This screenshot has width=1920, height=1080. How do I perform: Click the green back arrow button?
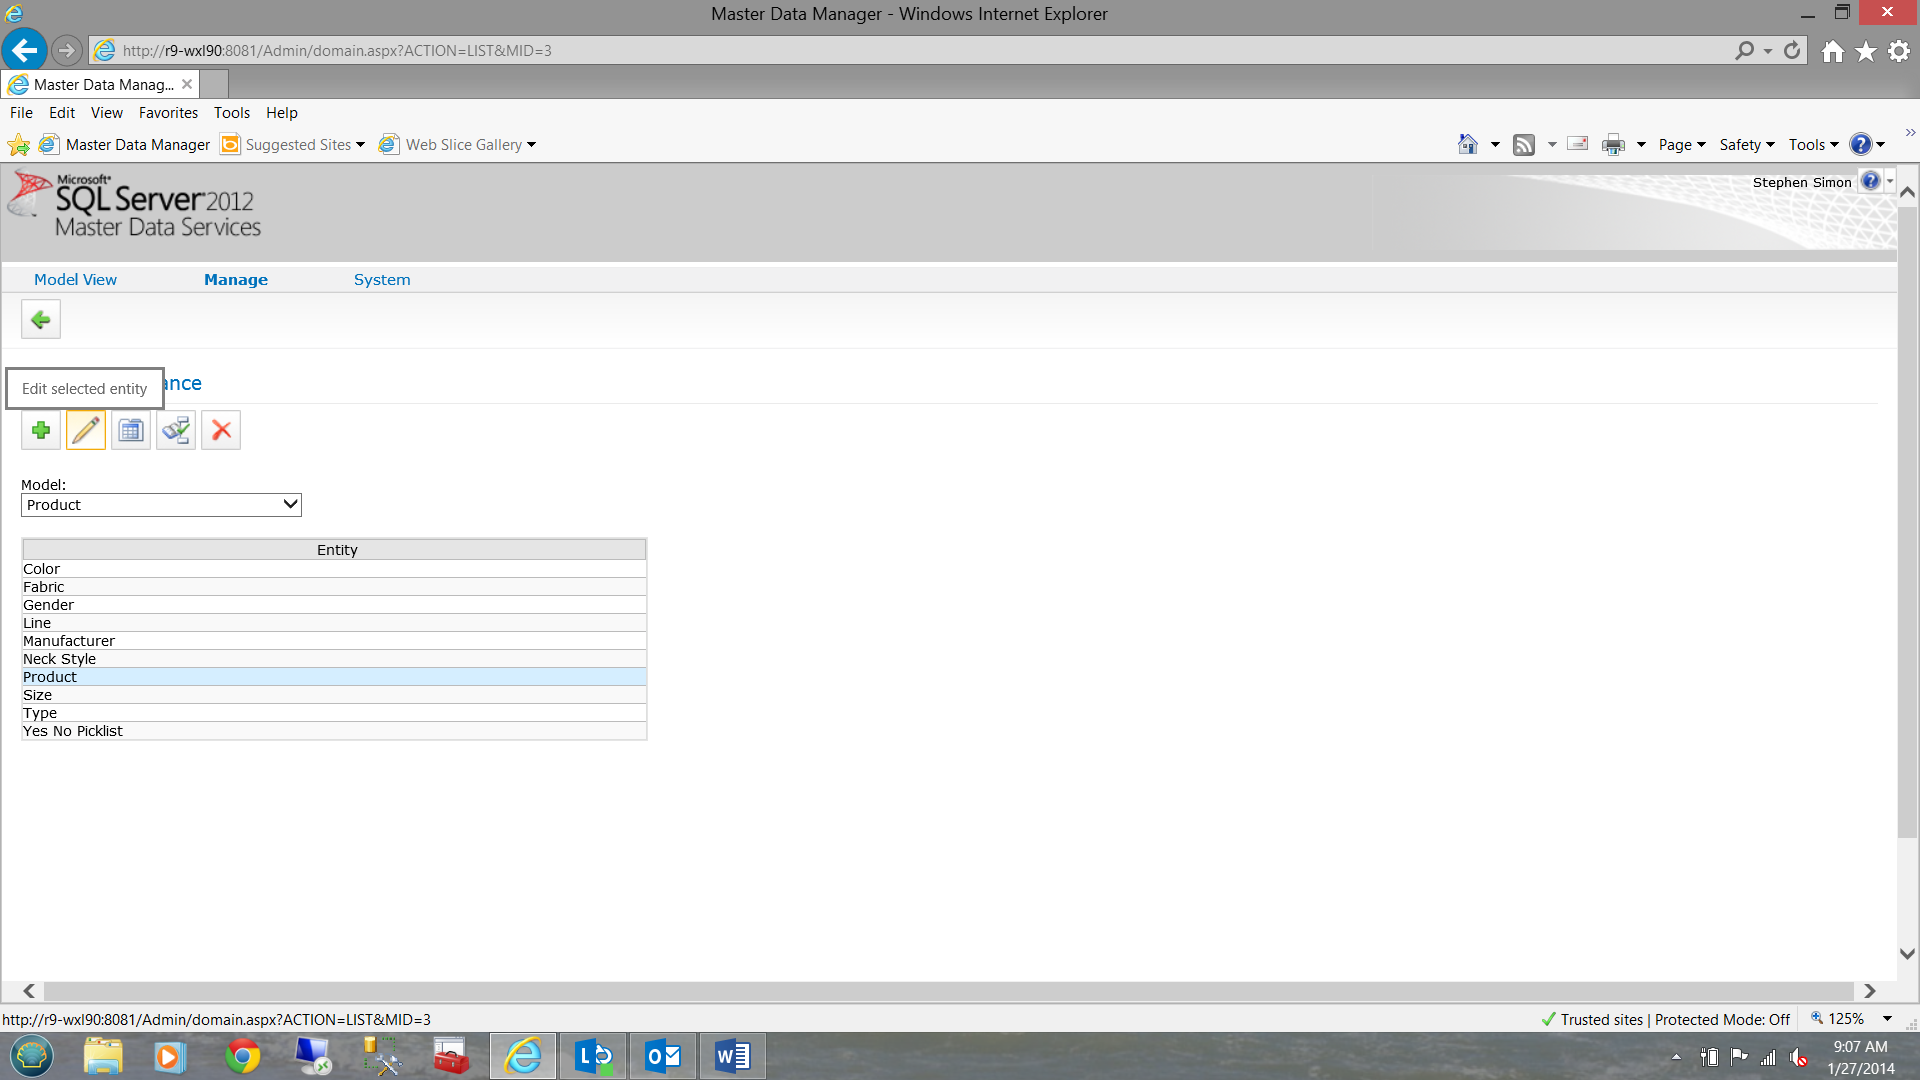coord(41,320)
